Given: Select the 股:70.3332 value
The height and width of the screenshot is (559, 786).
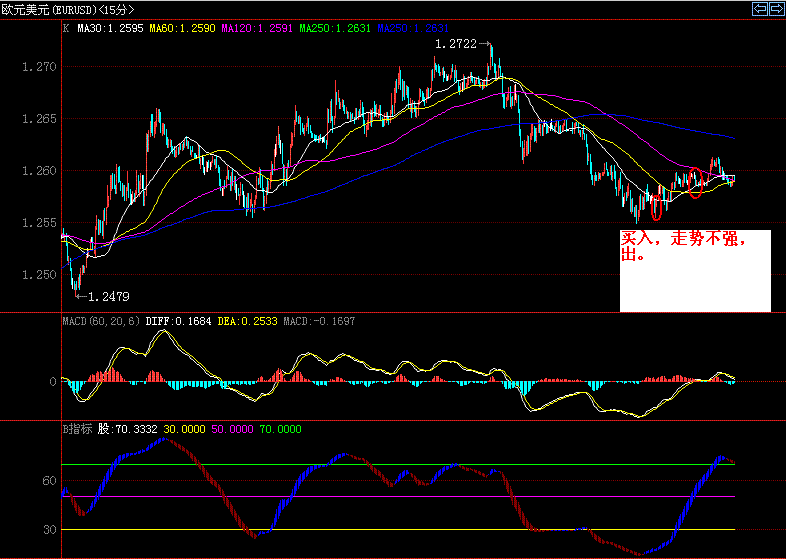Looking at the screenshot, I should coord(128,429).
